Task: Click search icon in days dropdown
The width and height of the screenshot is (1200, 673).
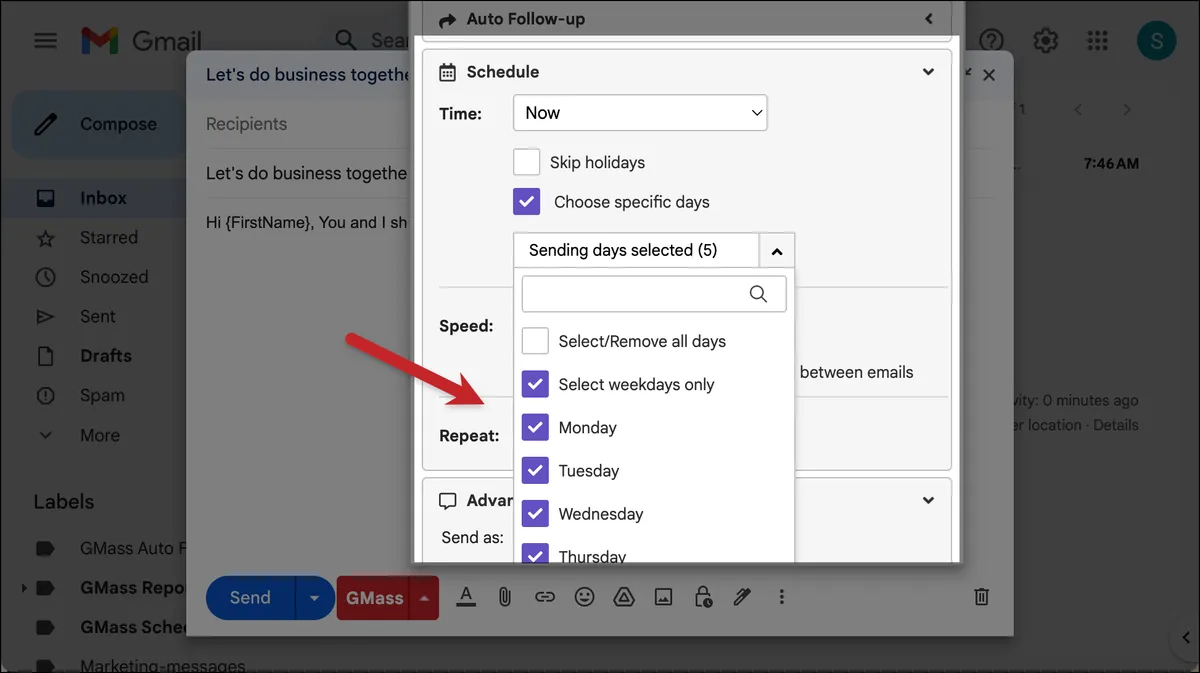Action: pyautogui.click(x=758, y=294)
